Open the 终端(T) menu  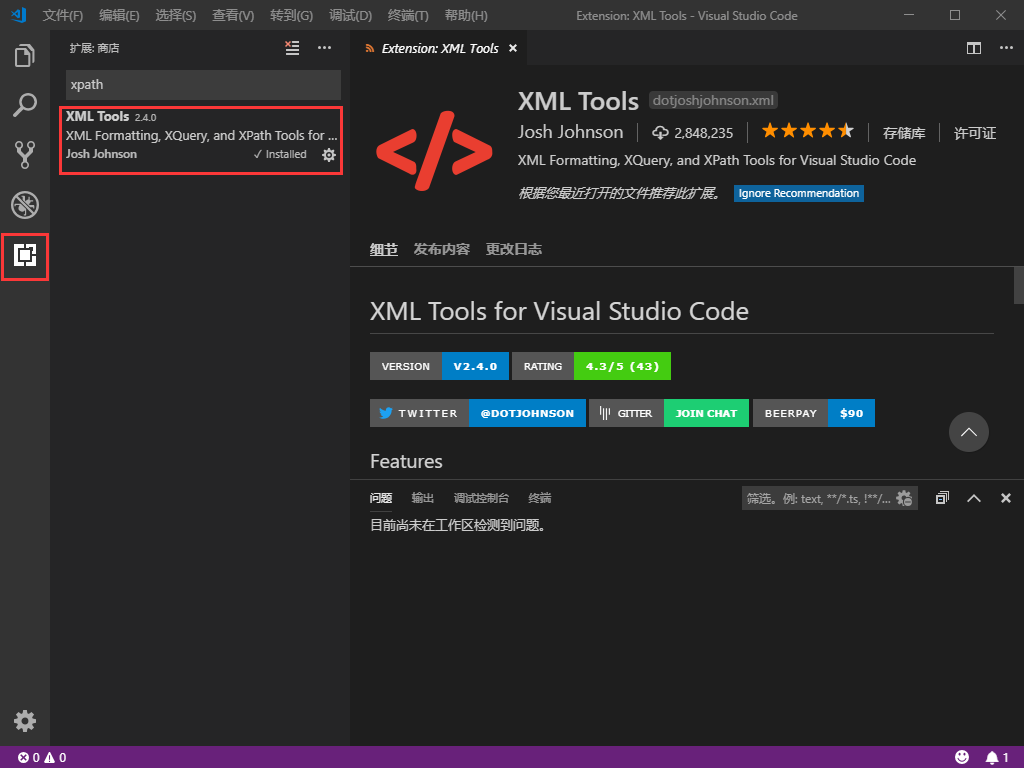(x=408, y=16)
